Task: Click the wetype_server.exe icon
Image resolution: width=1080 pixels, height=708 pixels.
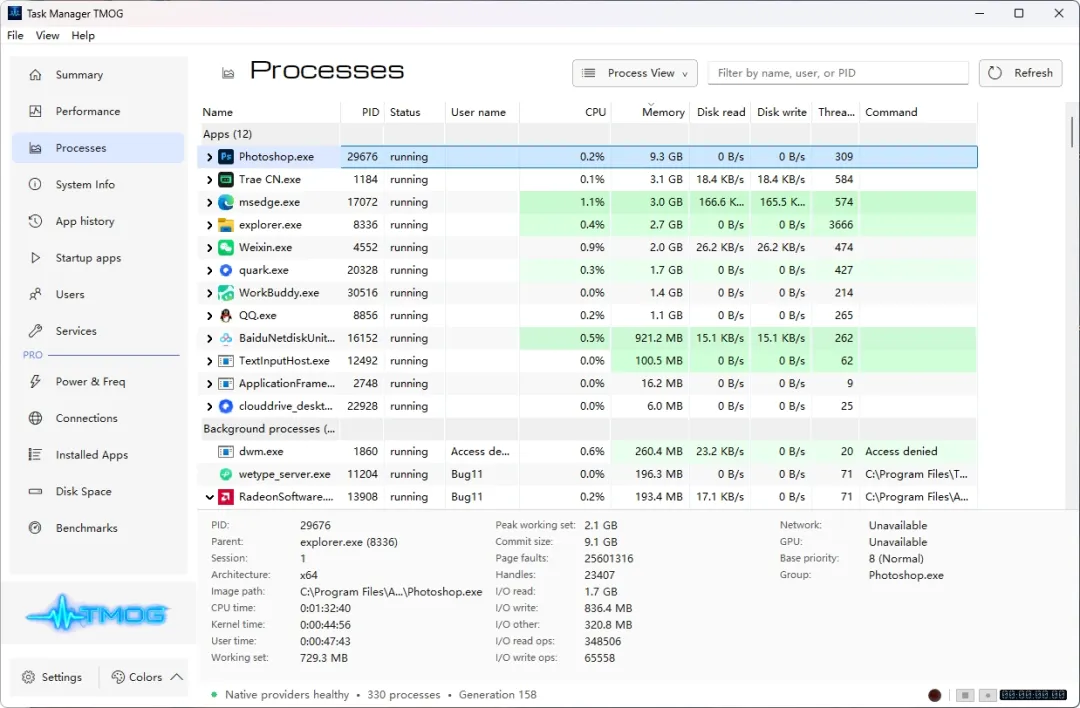Action: 226,474
